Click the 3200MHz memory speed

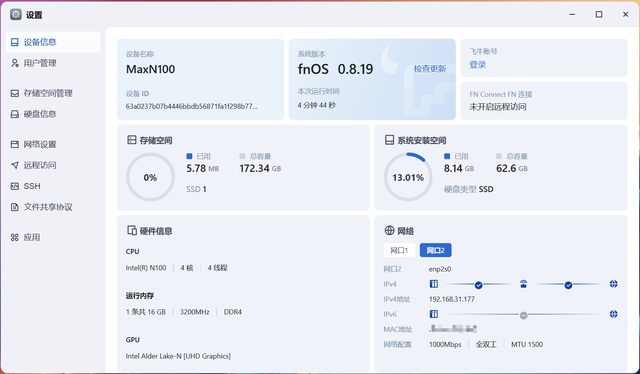pos(195,312)
